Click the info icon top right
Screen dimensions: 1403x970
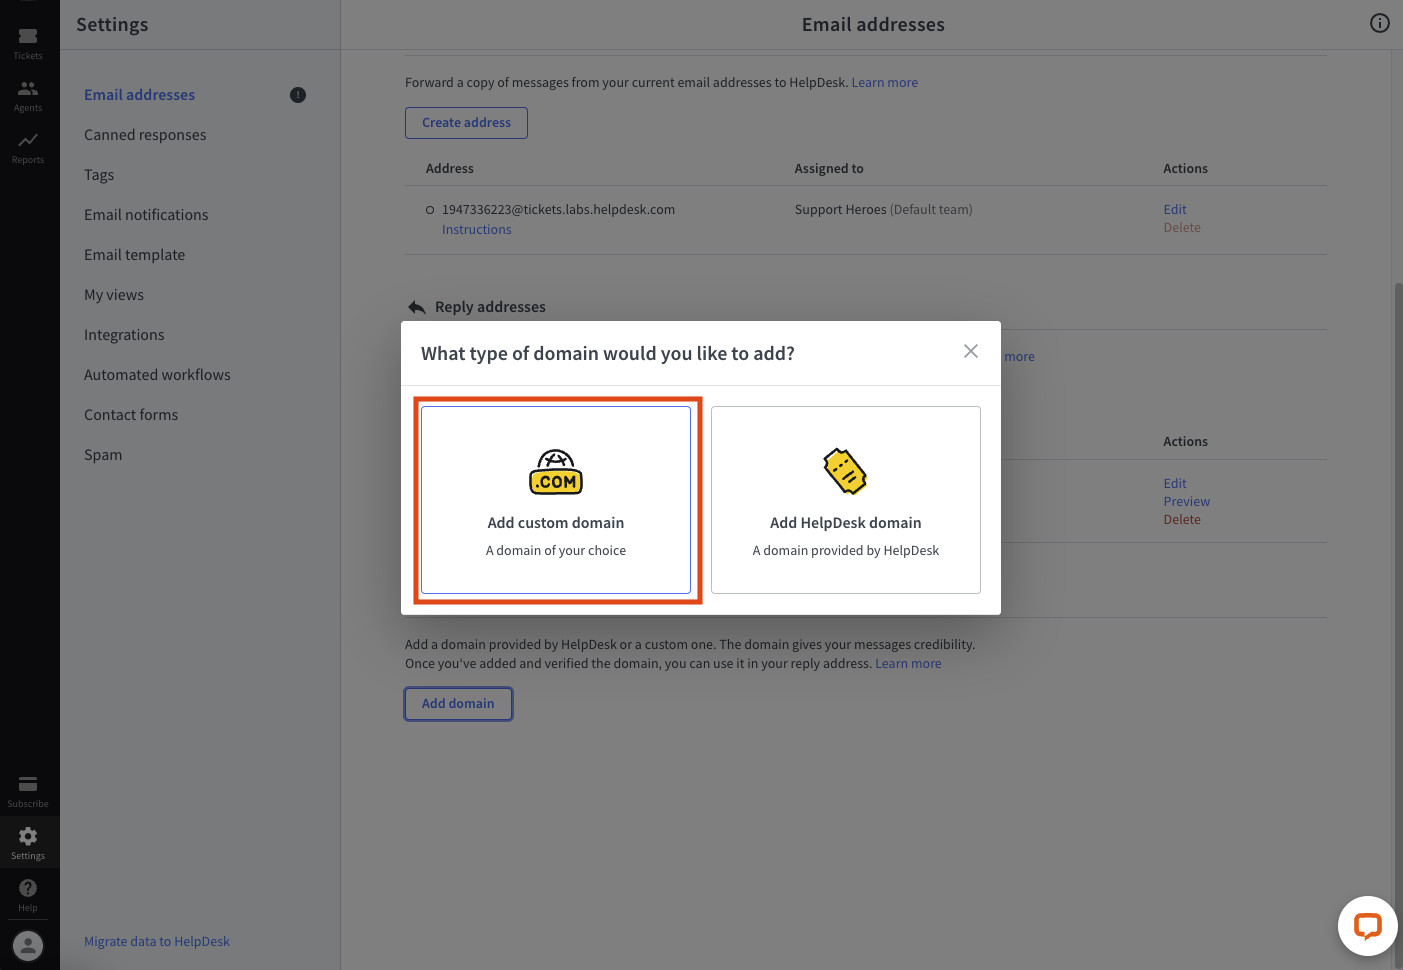1380,22
